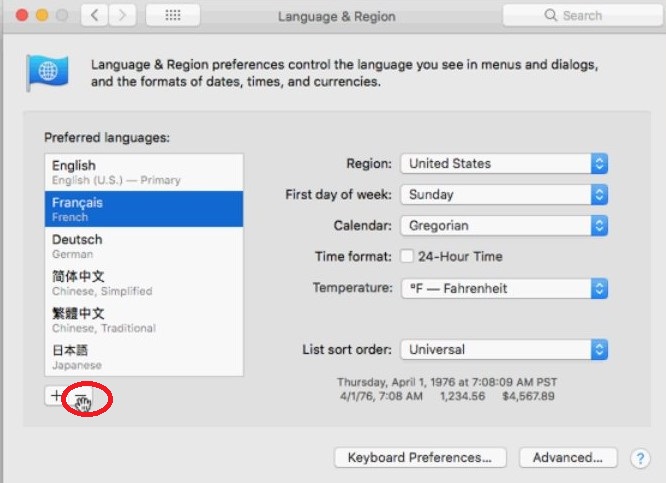
Task: Close the window with red button
Action: pyautogui.click(x=22, y=15)
